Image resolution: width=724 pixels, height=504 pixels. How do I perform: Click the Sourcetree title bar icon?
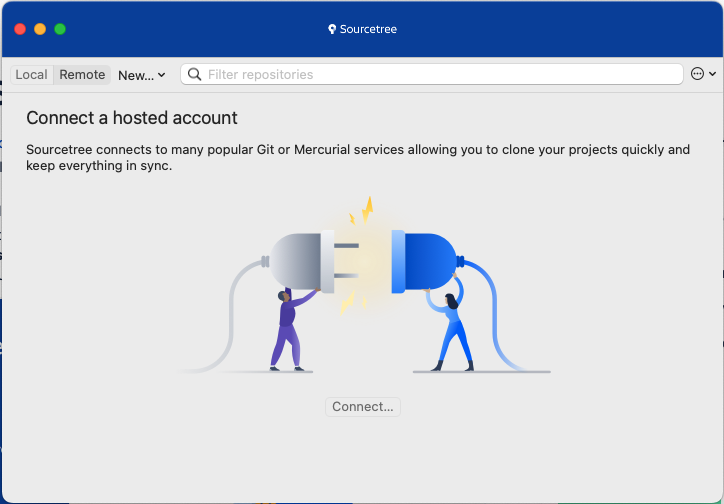pos(332,29)
